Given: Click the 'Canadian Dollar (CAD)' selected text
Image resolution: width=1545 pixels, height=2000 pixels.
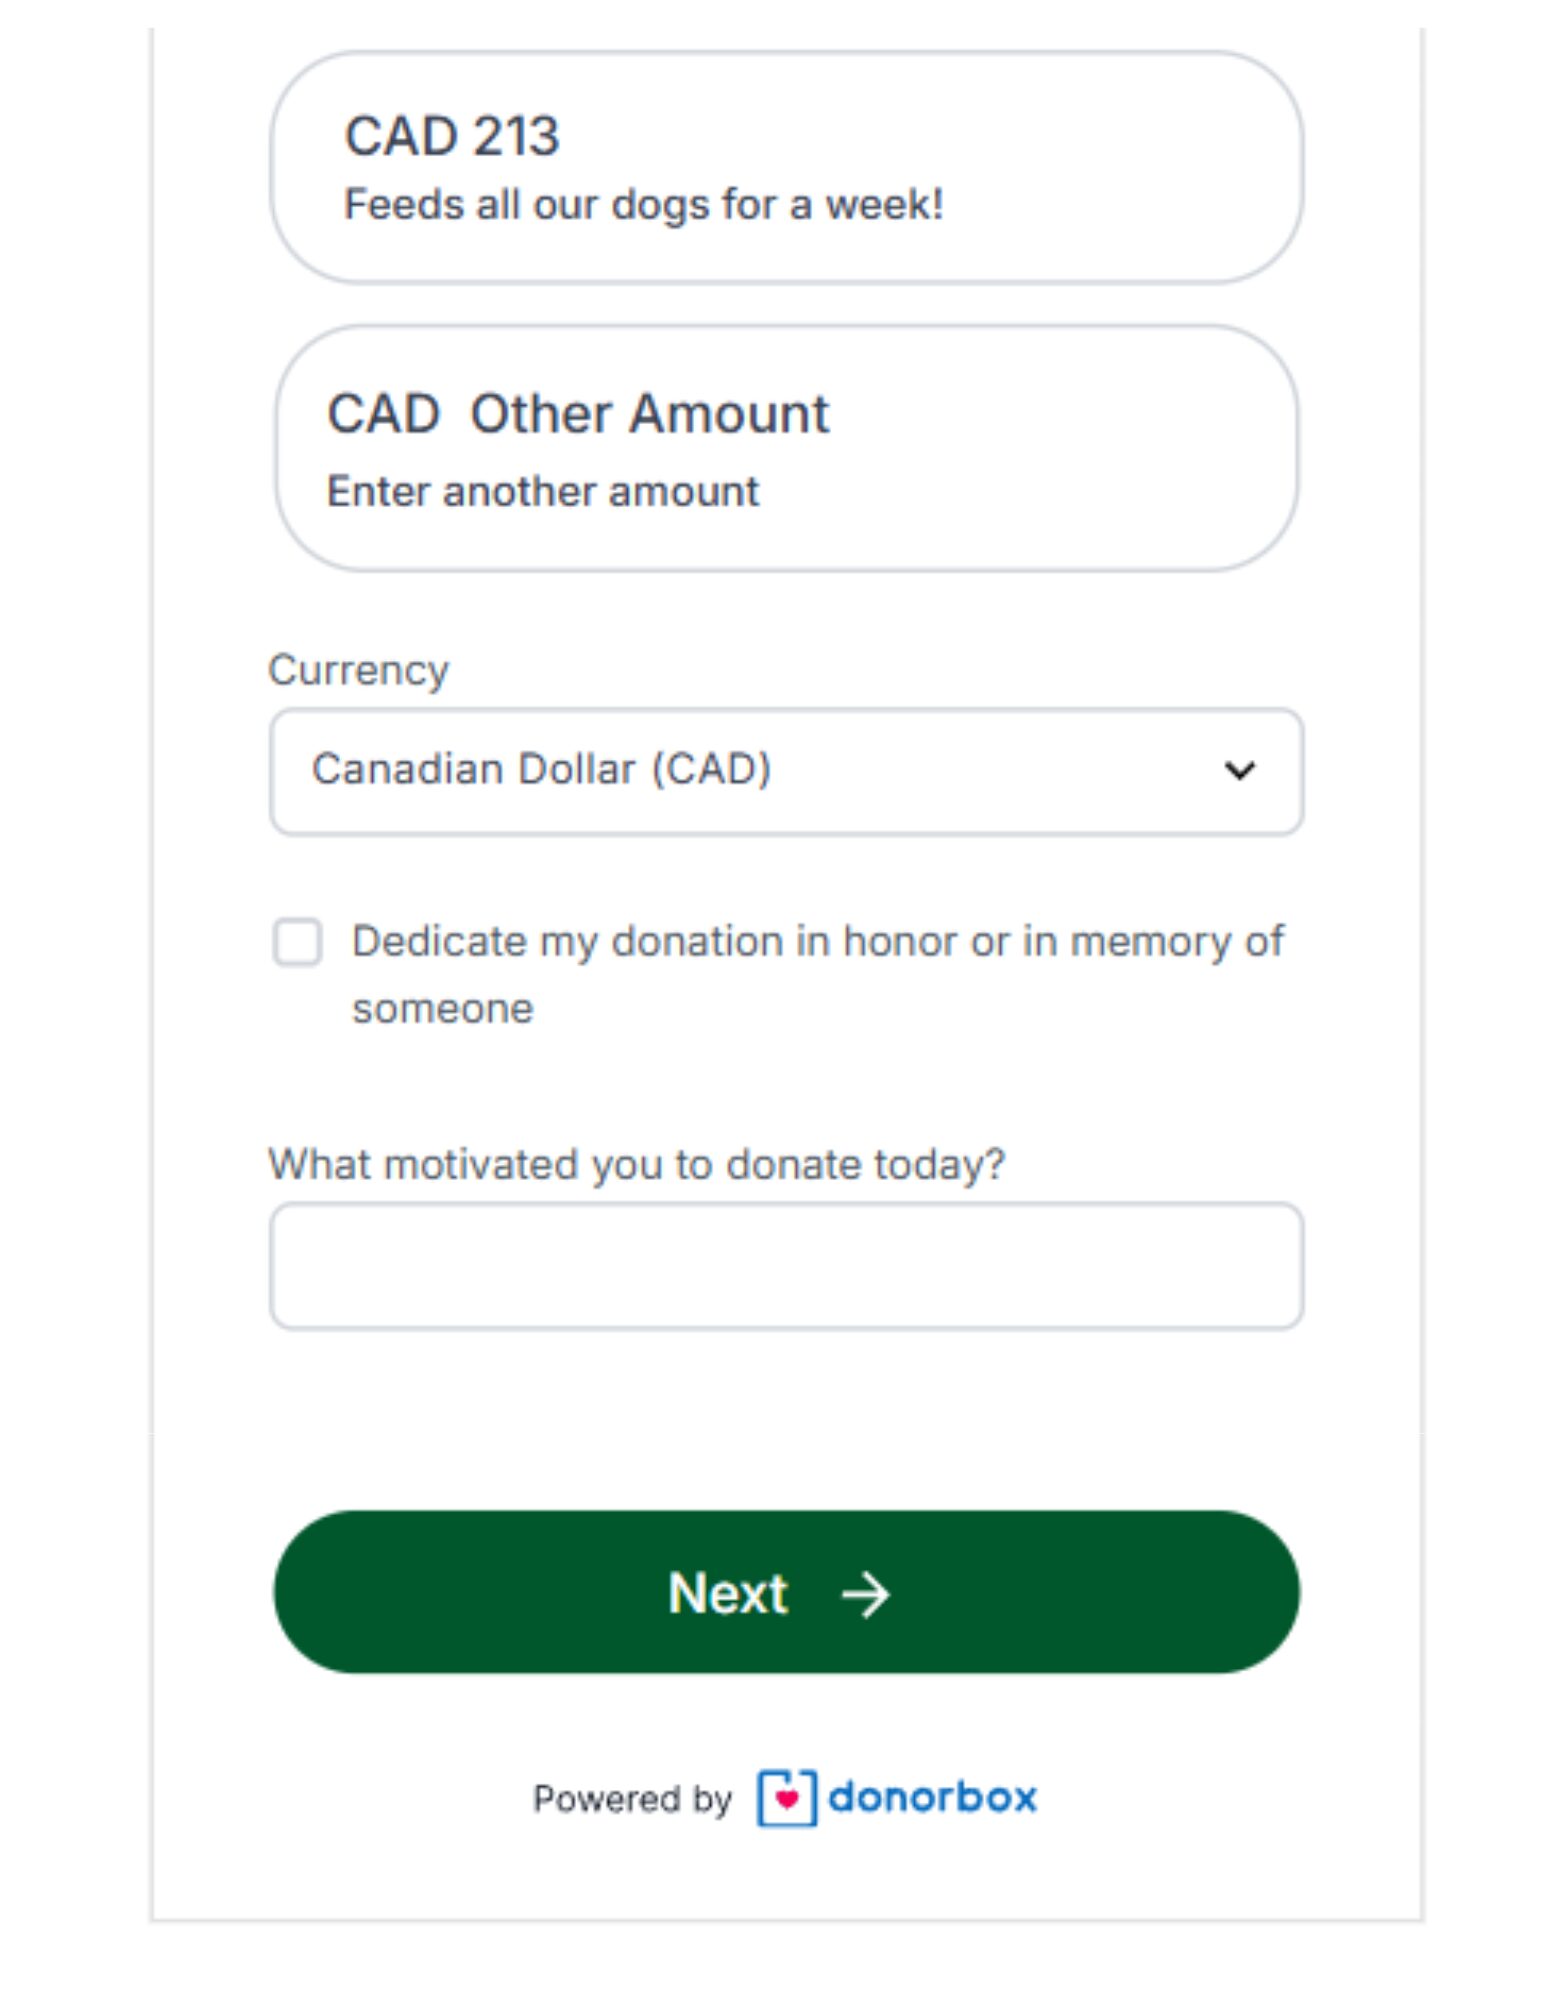Looking at the screenshot, I should [x=541, y=769].
